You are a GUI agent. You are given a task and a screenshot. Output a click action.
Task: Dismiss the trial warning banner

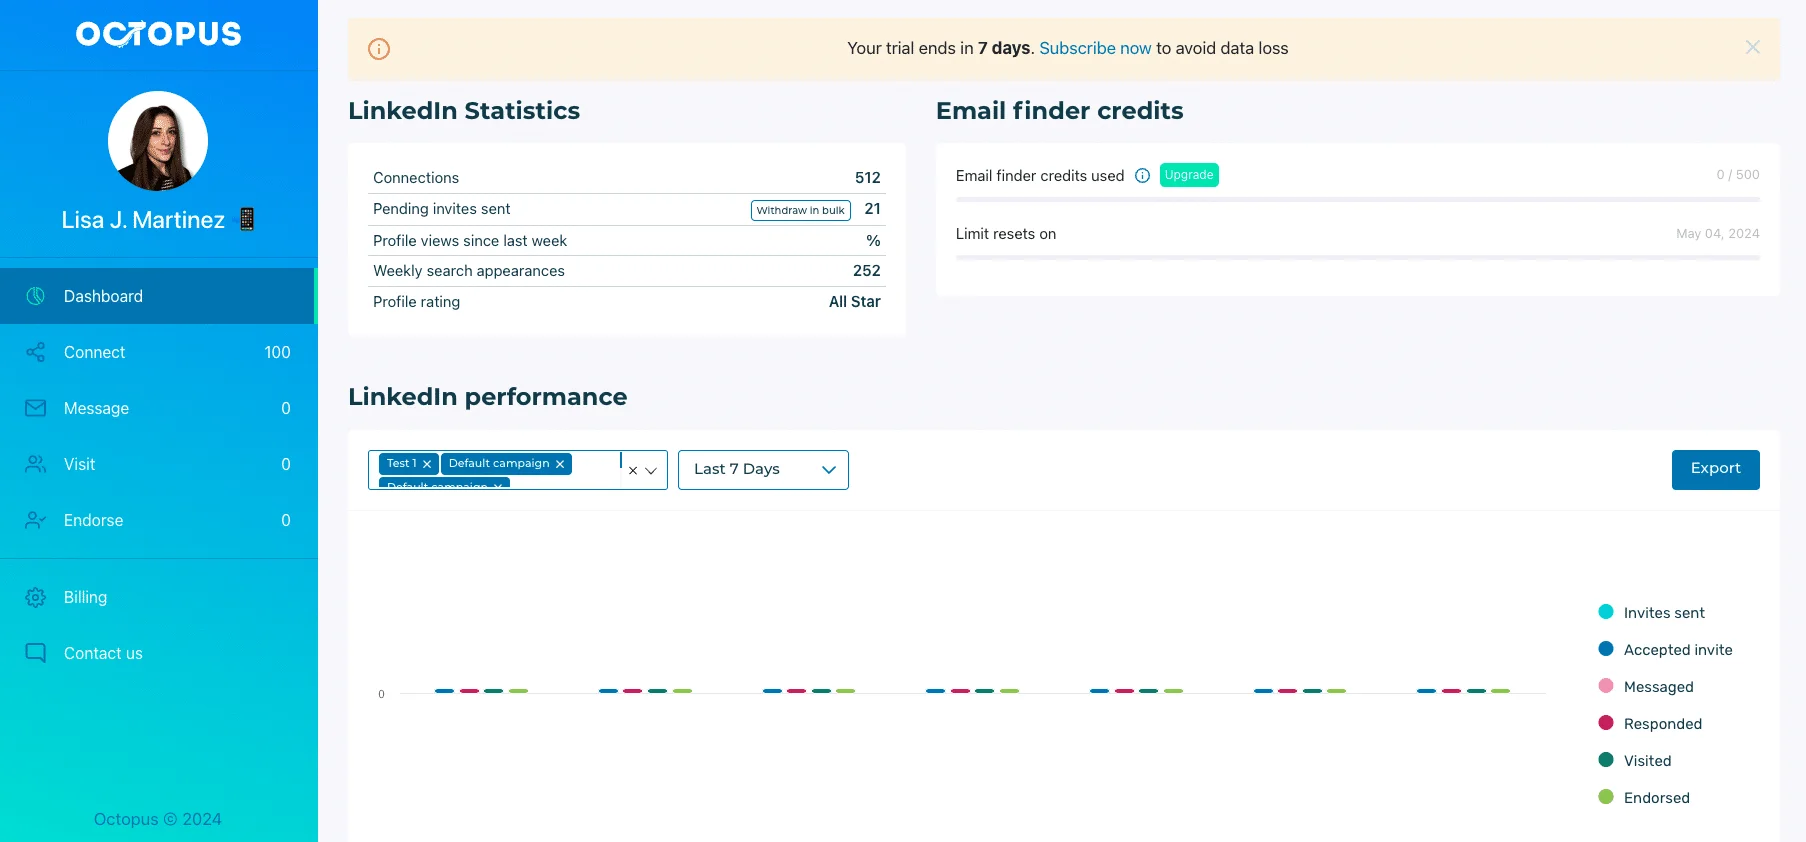point(1752,47)
